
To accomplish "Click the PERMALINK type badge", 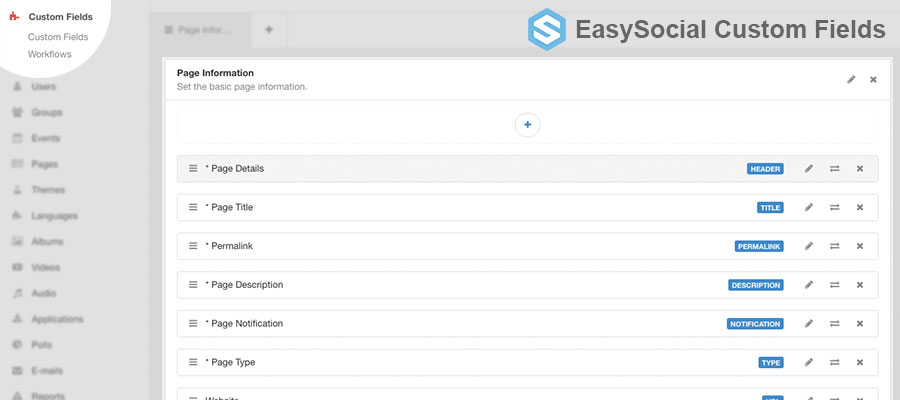I will coord(759,246).
